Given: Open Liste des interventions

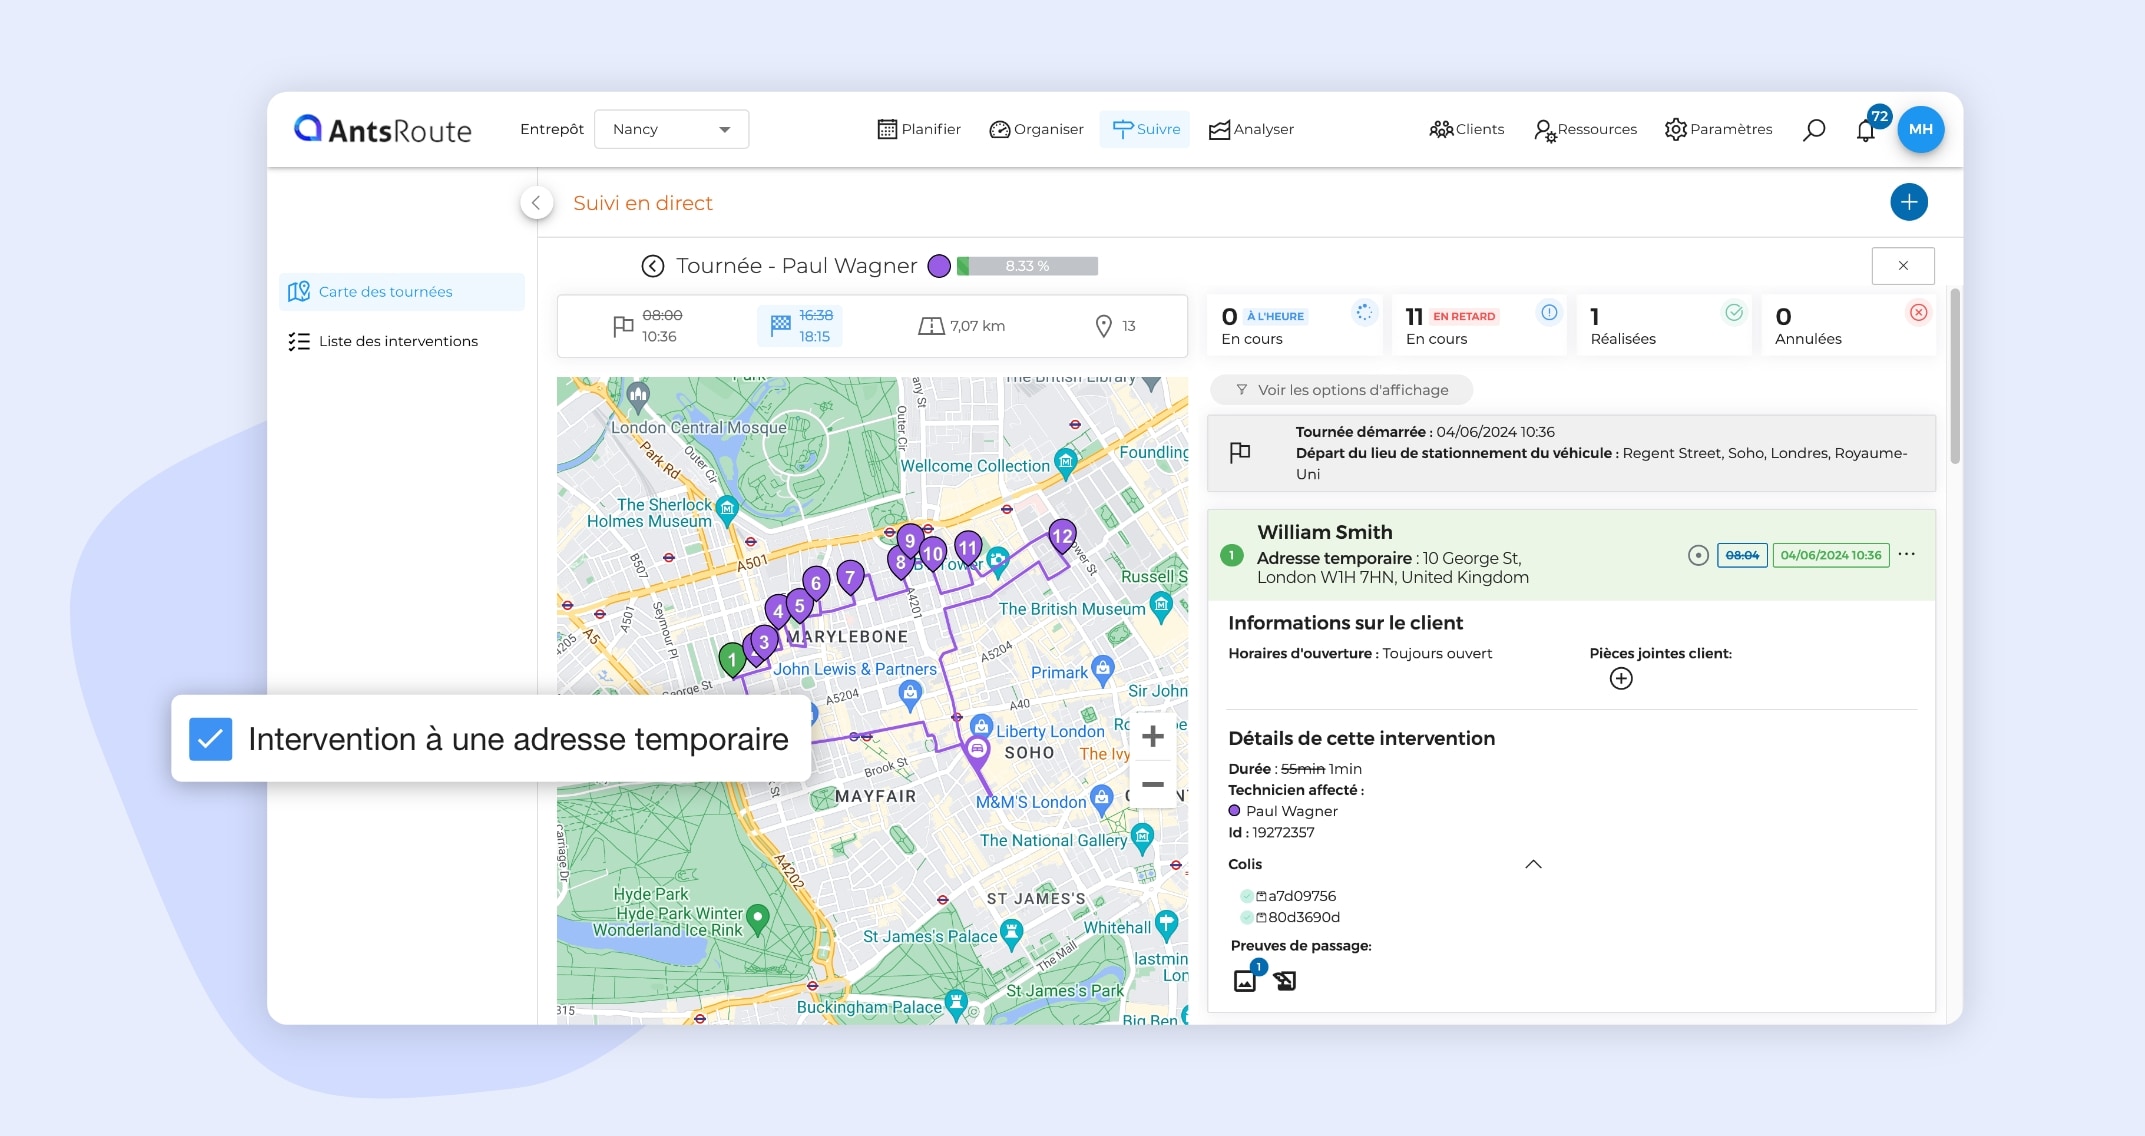Looking at the screenshot, I should coord(397,341).
